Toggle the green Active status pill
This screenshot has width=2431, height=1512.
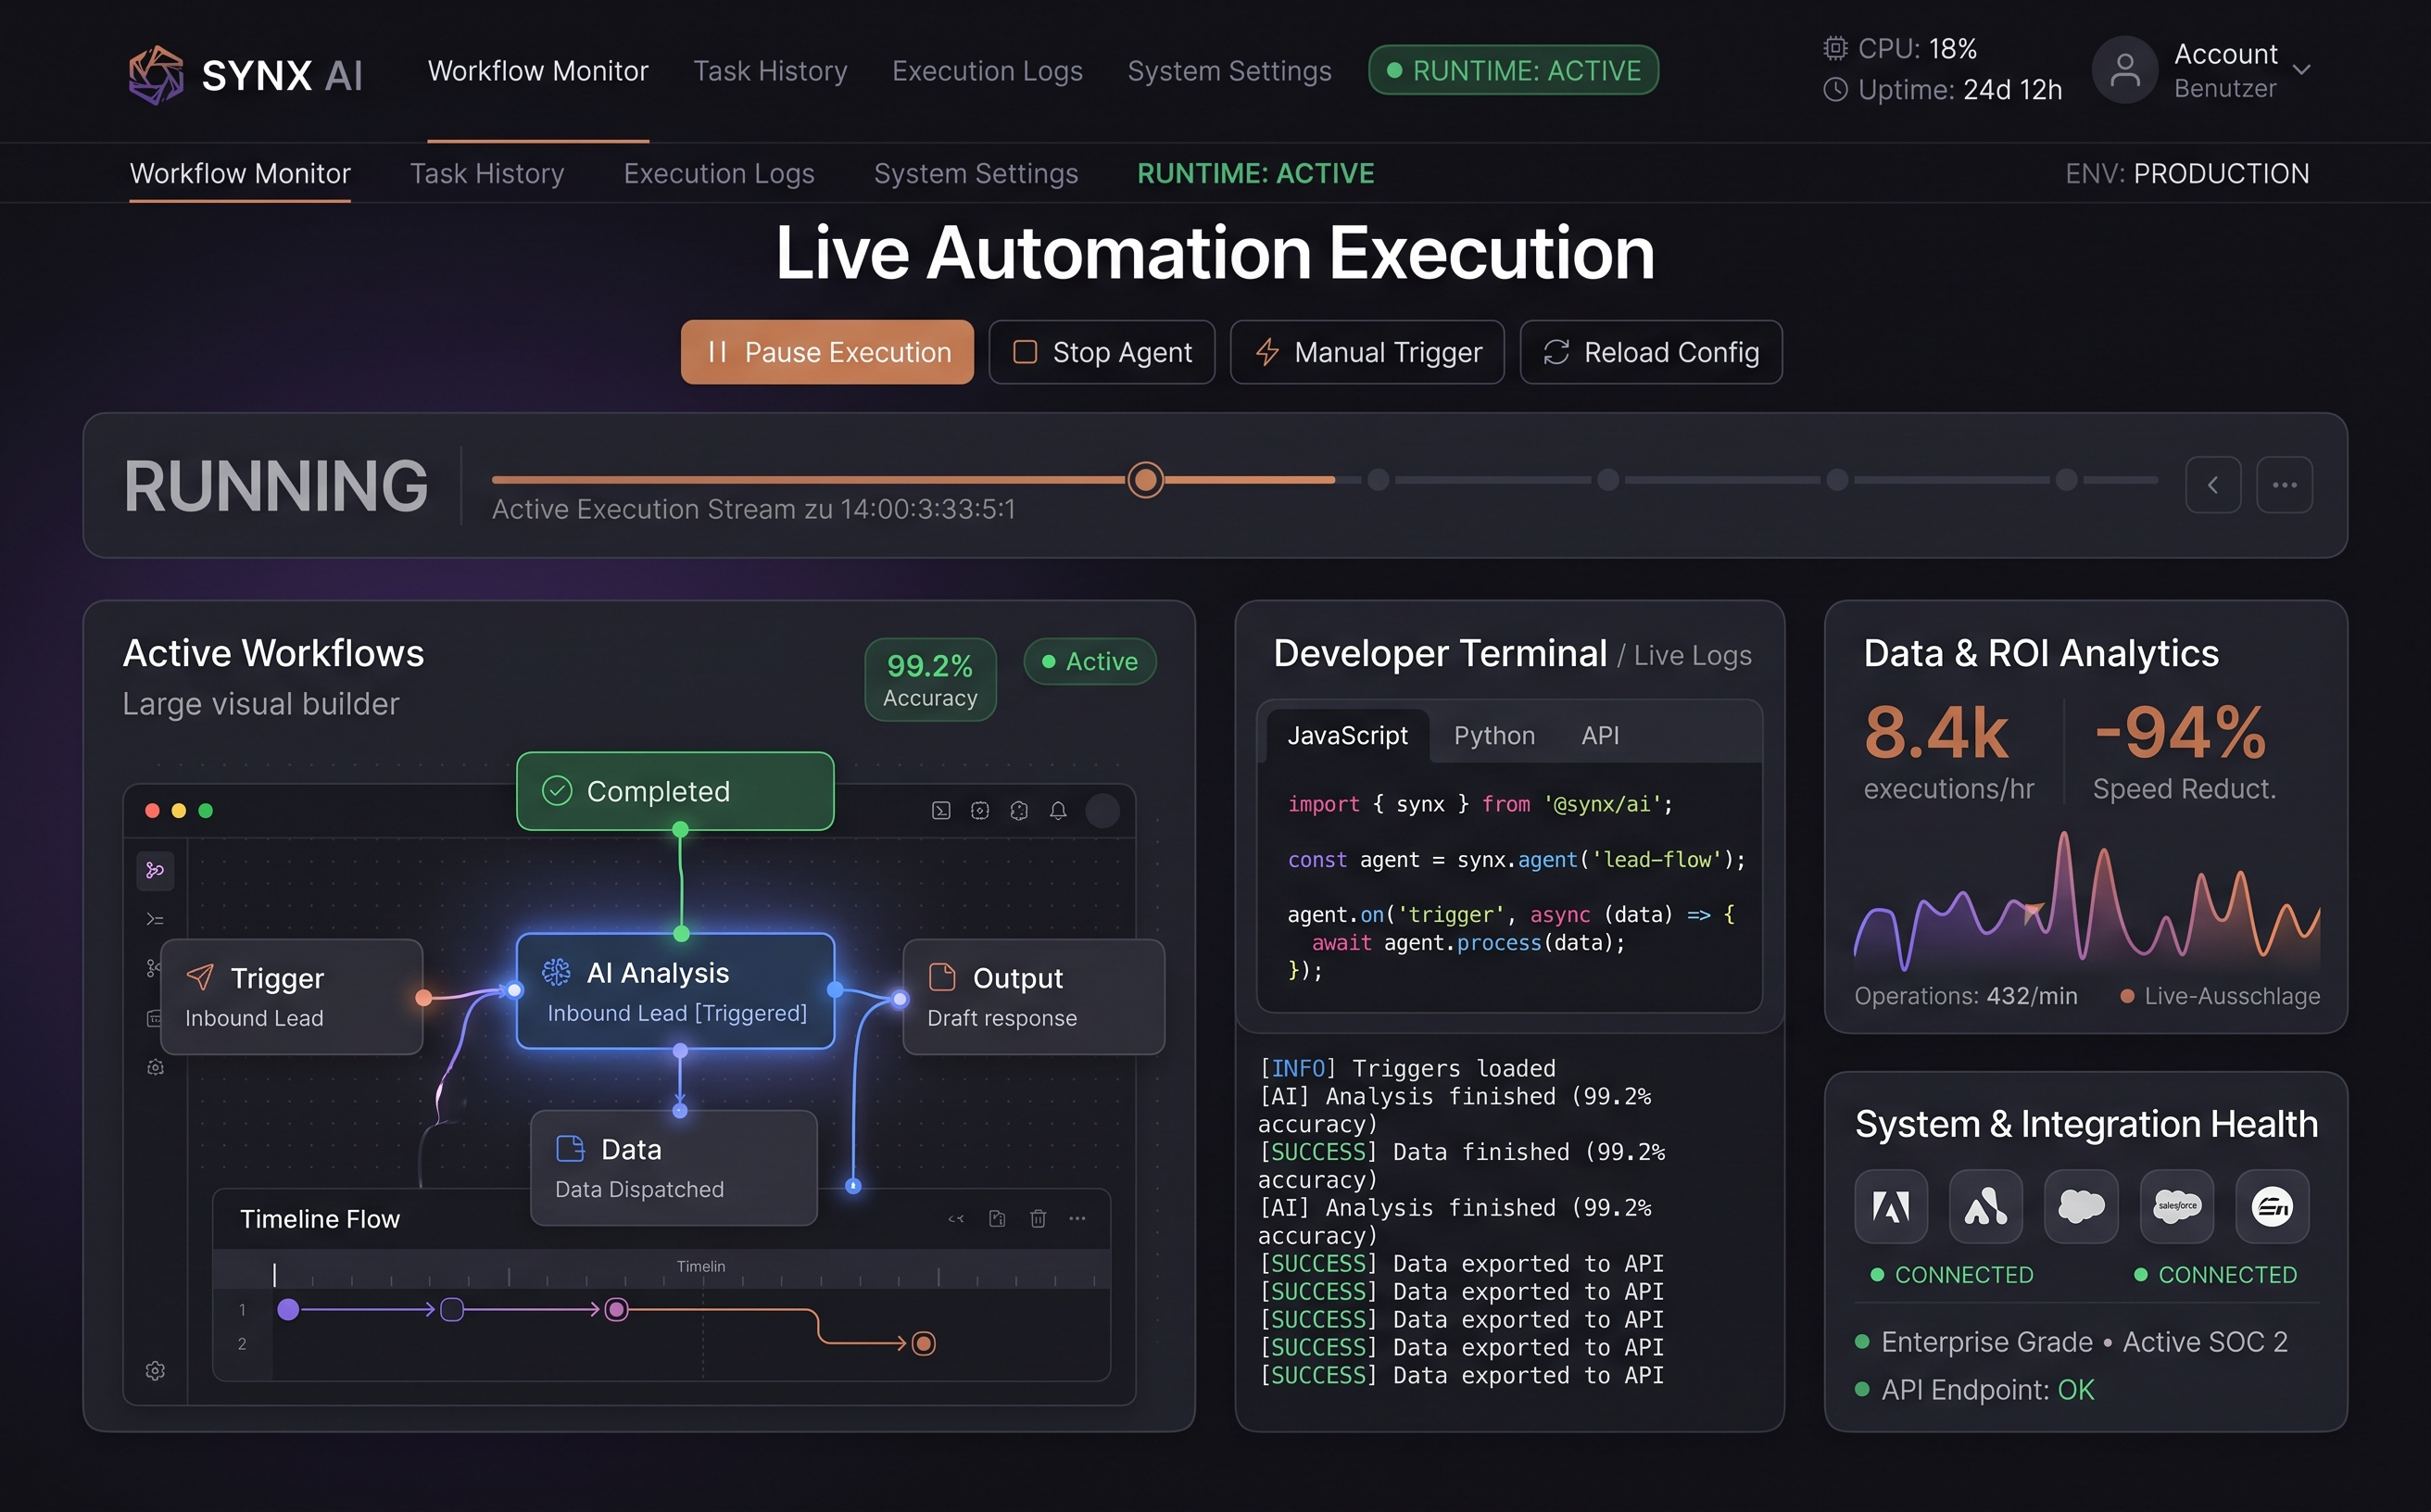[1090, 661]
